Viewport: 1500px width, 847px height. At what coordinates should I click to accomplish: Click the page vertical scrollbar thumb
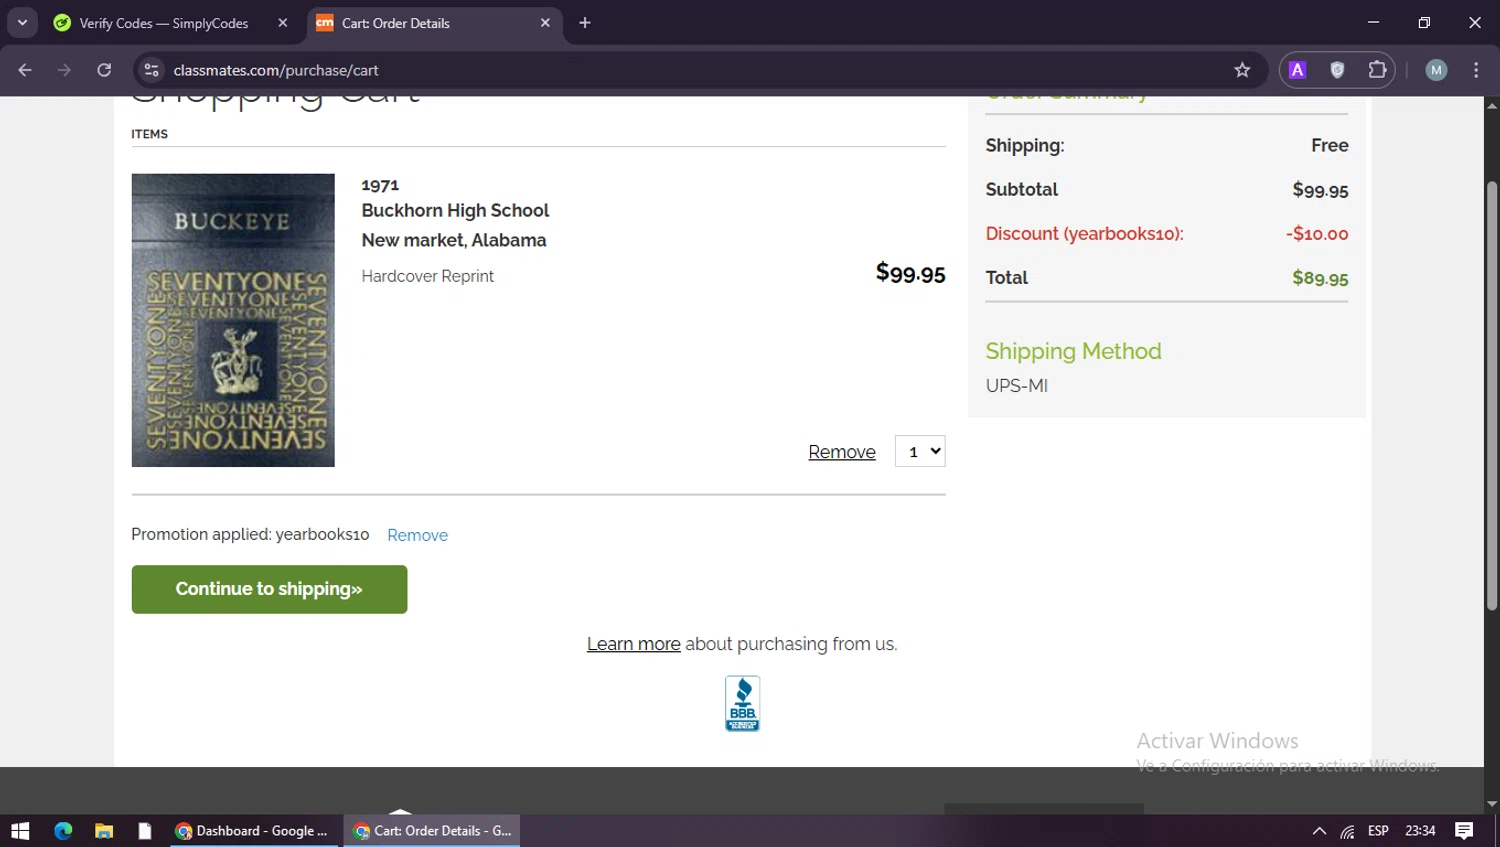click(x=1491, y=395)
